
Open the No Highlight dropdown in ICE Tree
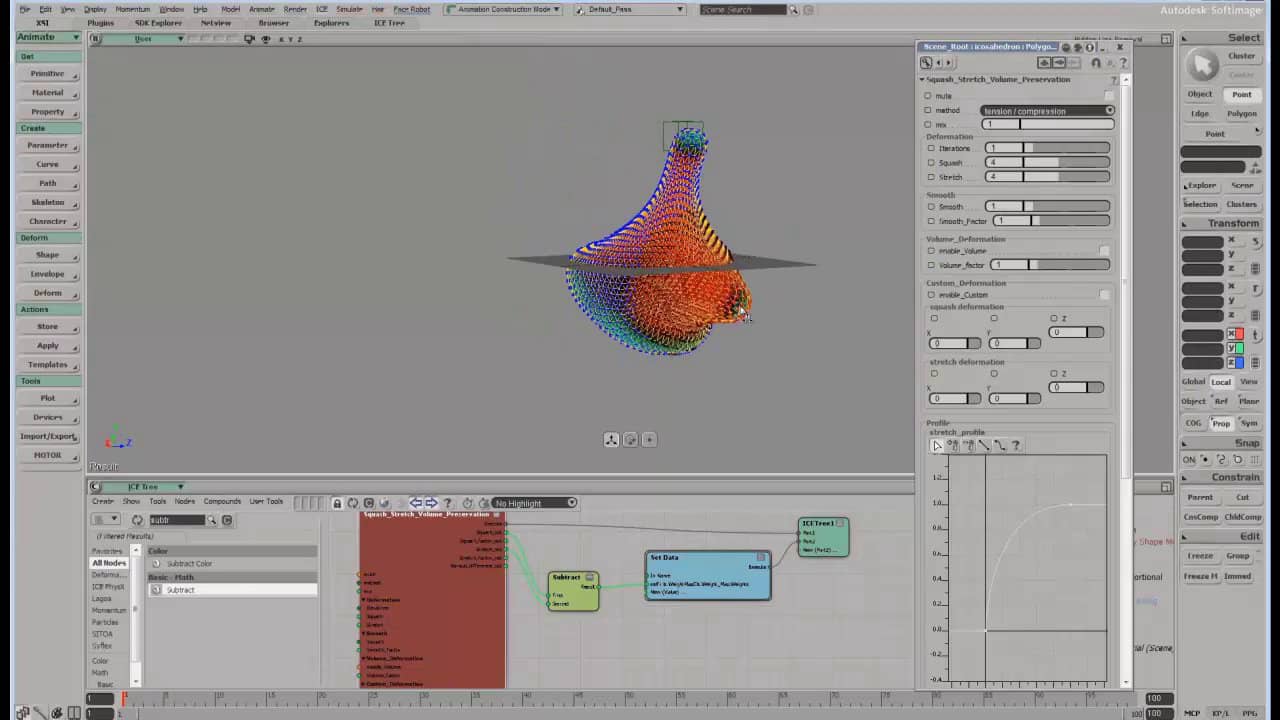[535, 503]
